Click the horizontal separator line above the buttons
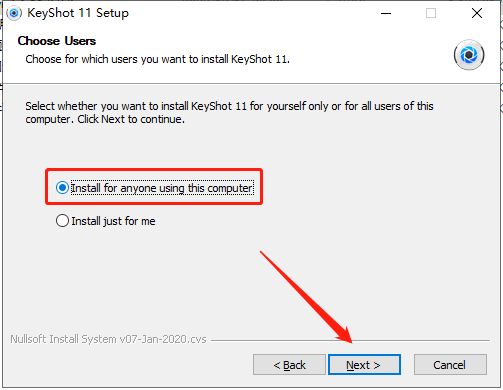This screenshot has height=390, width=503. (x=350, y=341)
